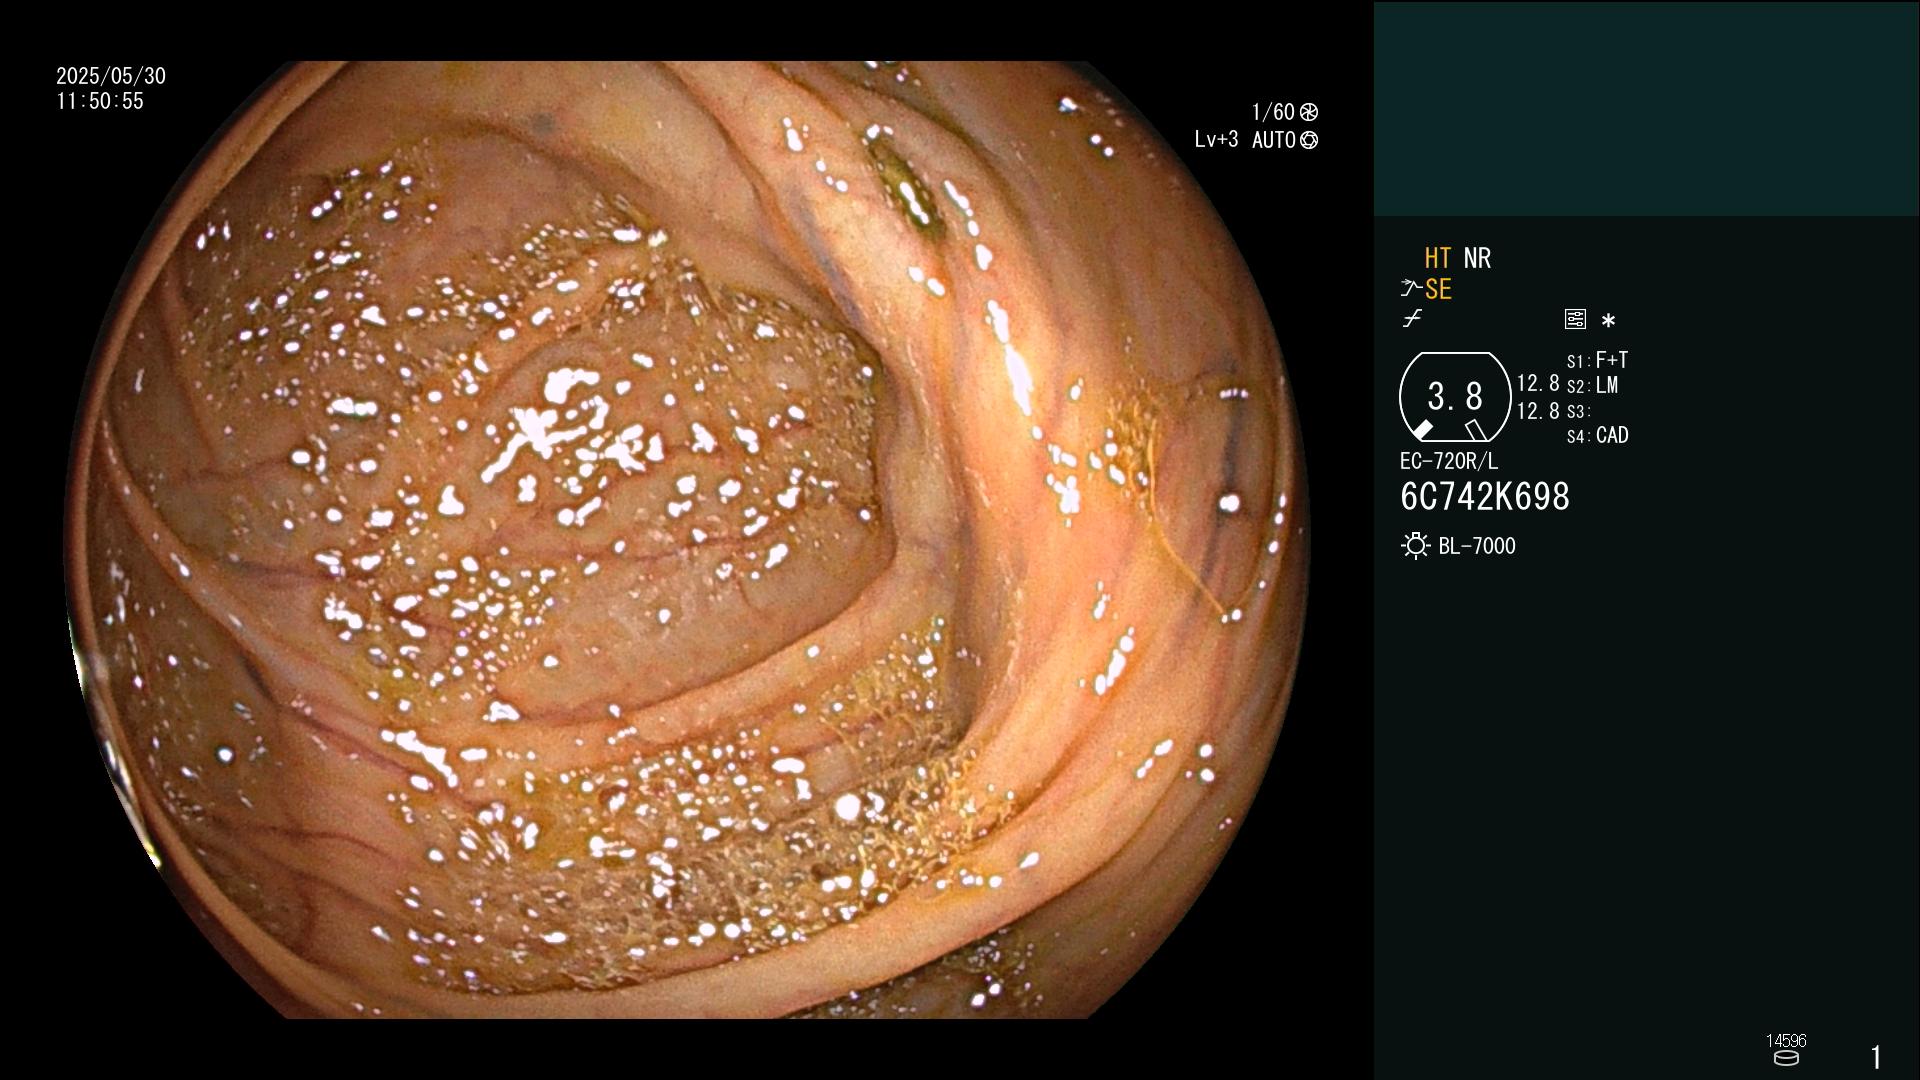Click the empty S3 switch label
The width and height of the screenshot is (1920, 1080).
click(1578, 412)
